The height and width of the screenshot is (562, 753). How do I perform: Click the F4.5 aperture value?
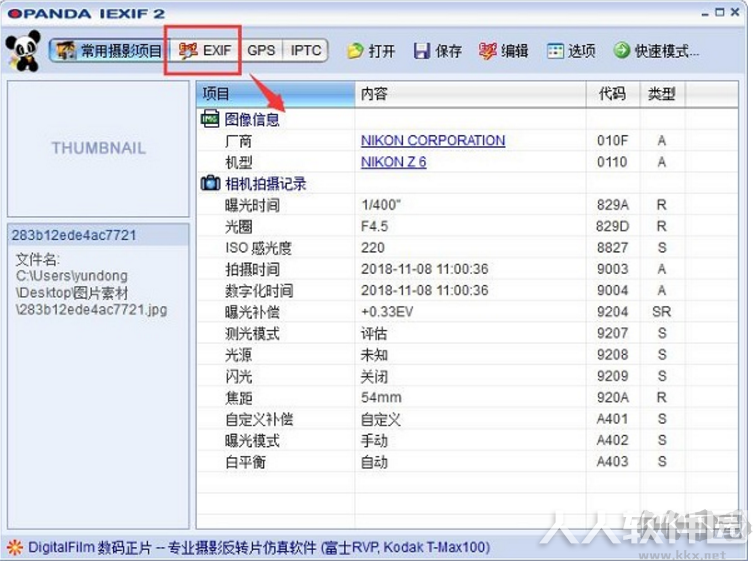tap(375, 226)
